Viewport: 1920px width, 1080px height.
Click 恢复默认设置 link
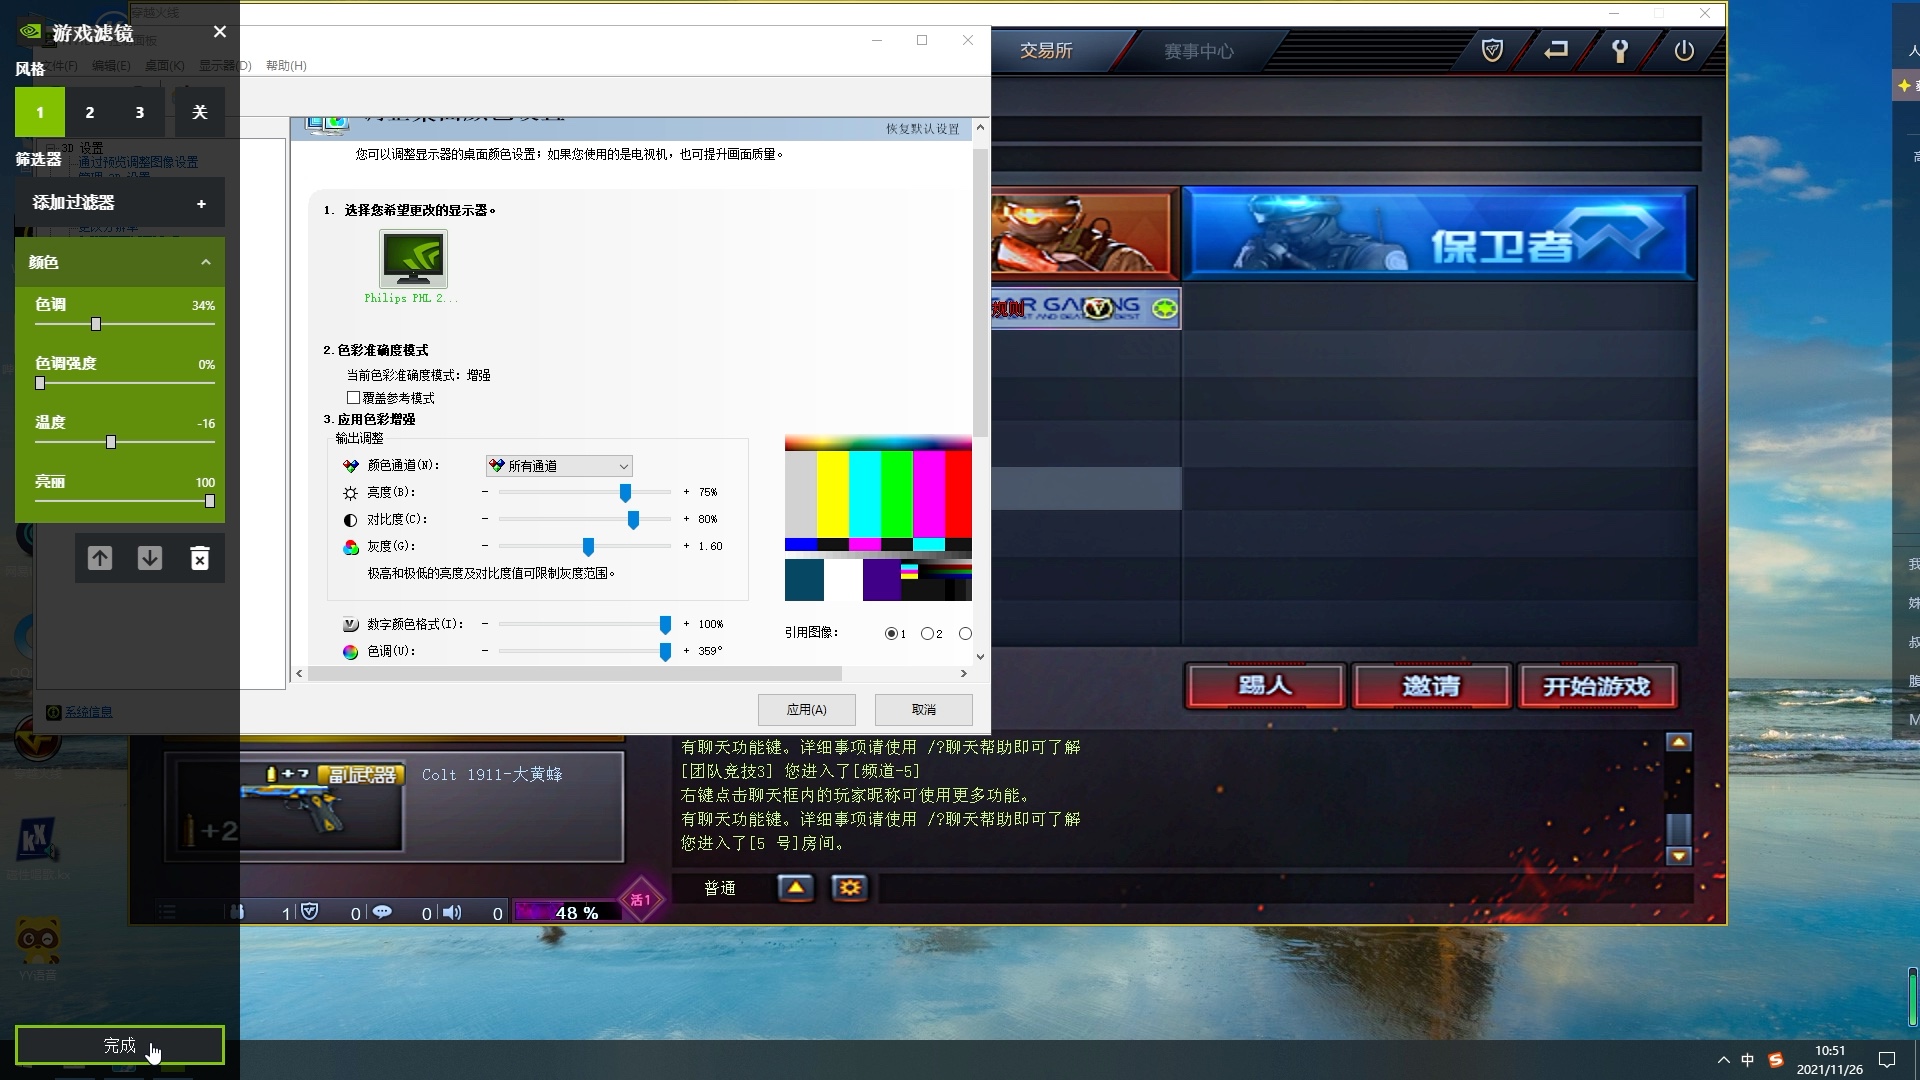[922, 129]
